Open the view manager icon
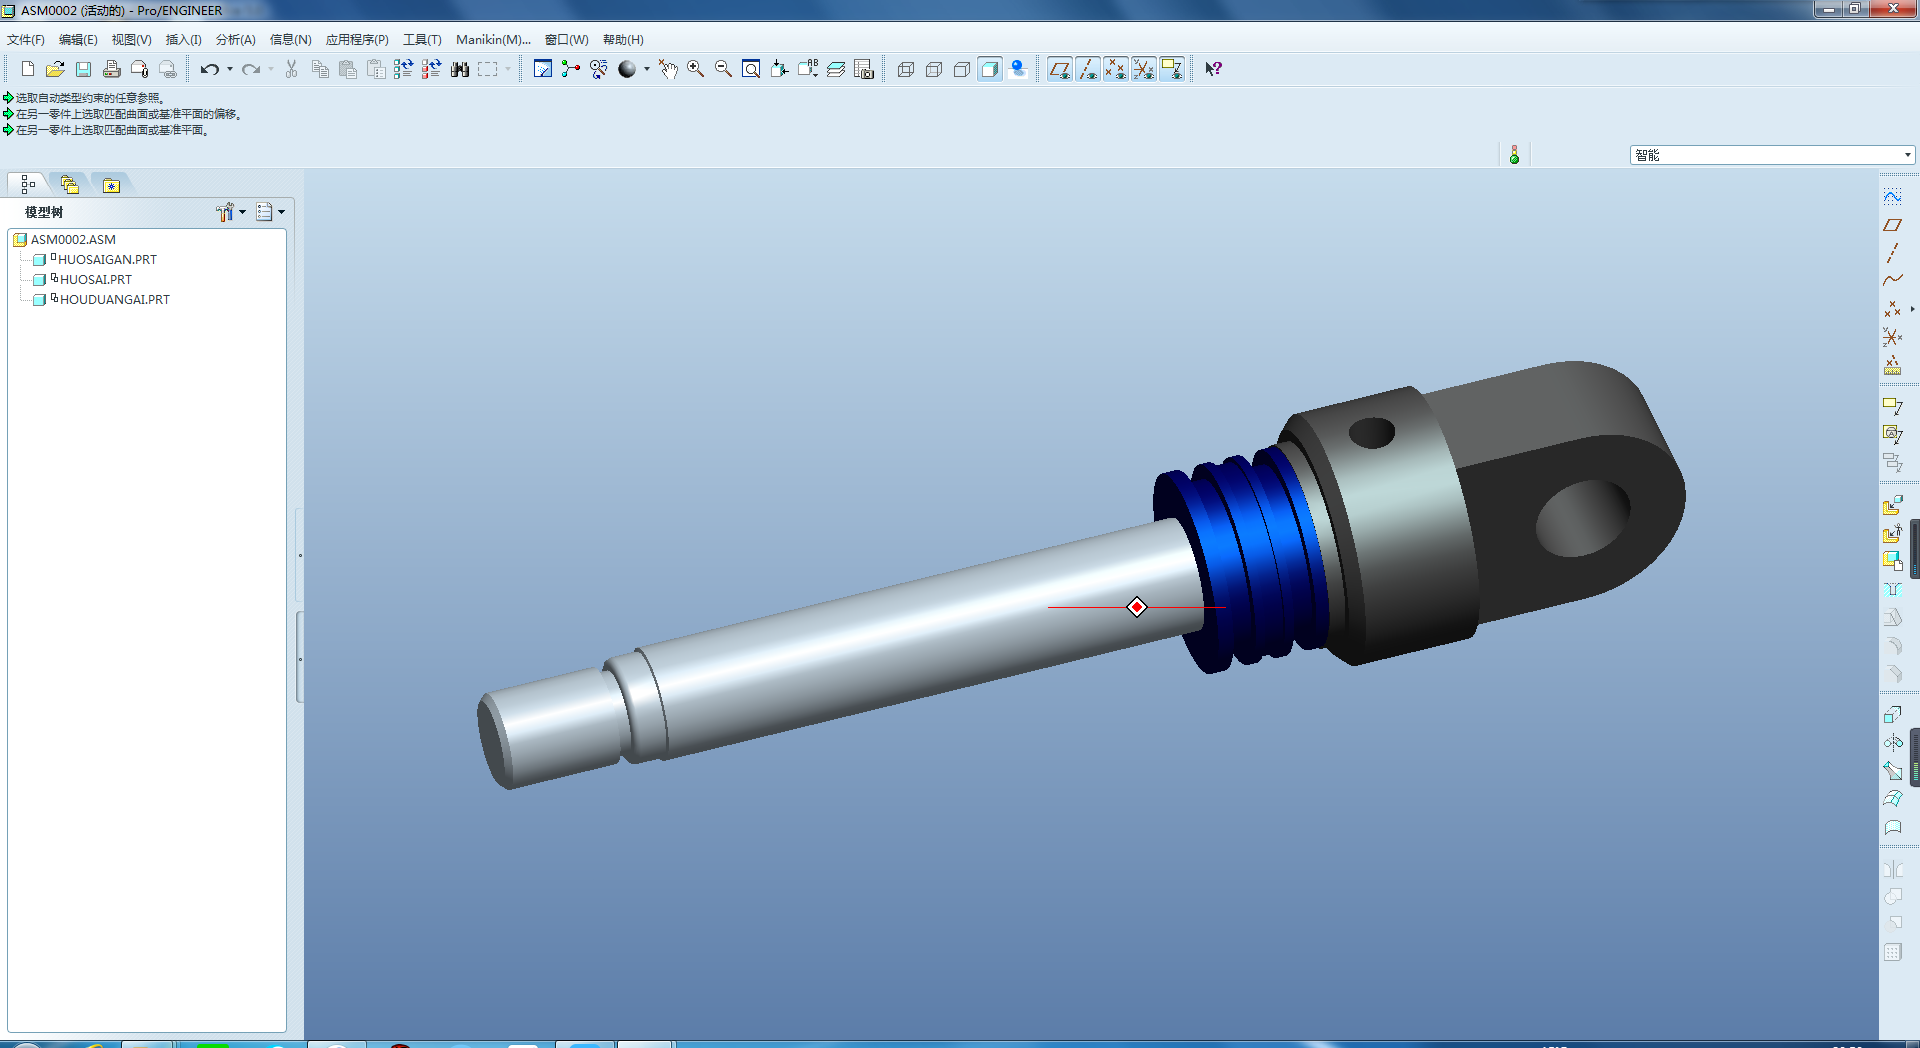The width and height of the screenshot is (1920, 1048). [x=864, y=69]
